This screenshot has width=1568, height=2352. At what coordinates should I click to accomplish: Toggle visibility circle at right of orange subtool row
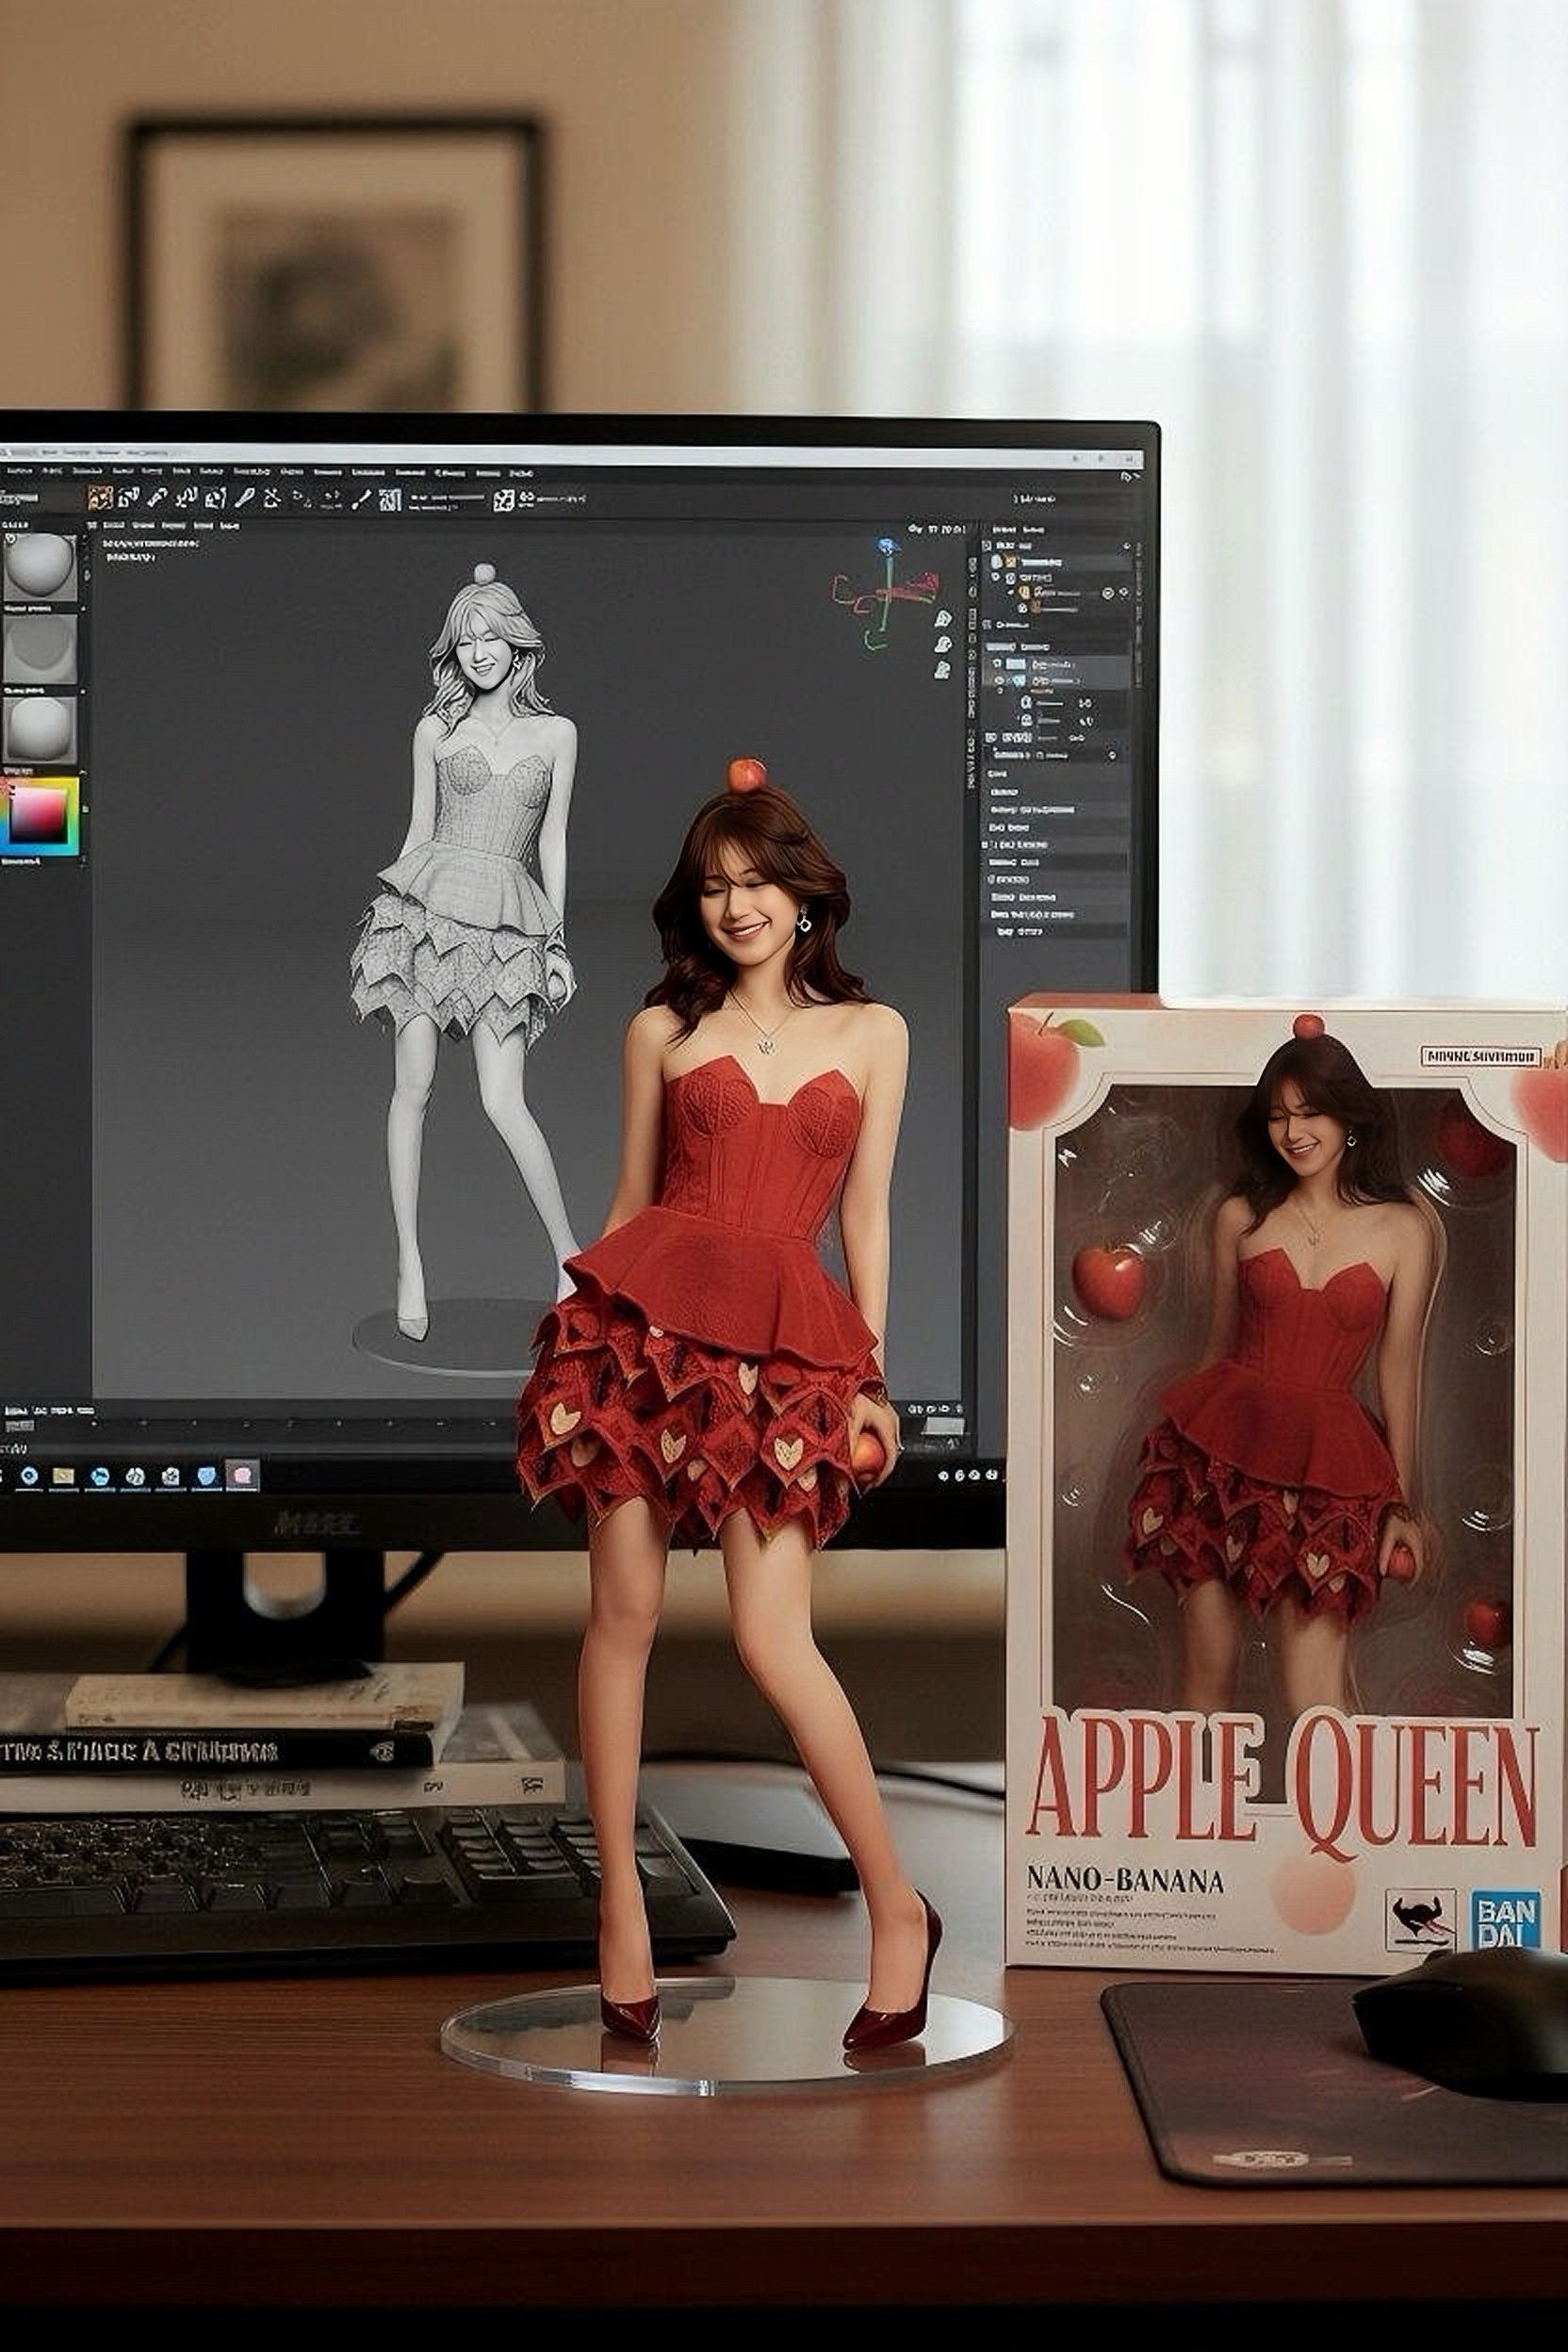point(1108,594)
